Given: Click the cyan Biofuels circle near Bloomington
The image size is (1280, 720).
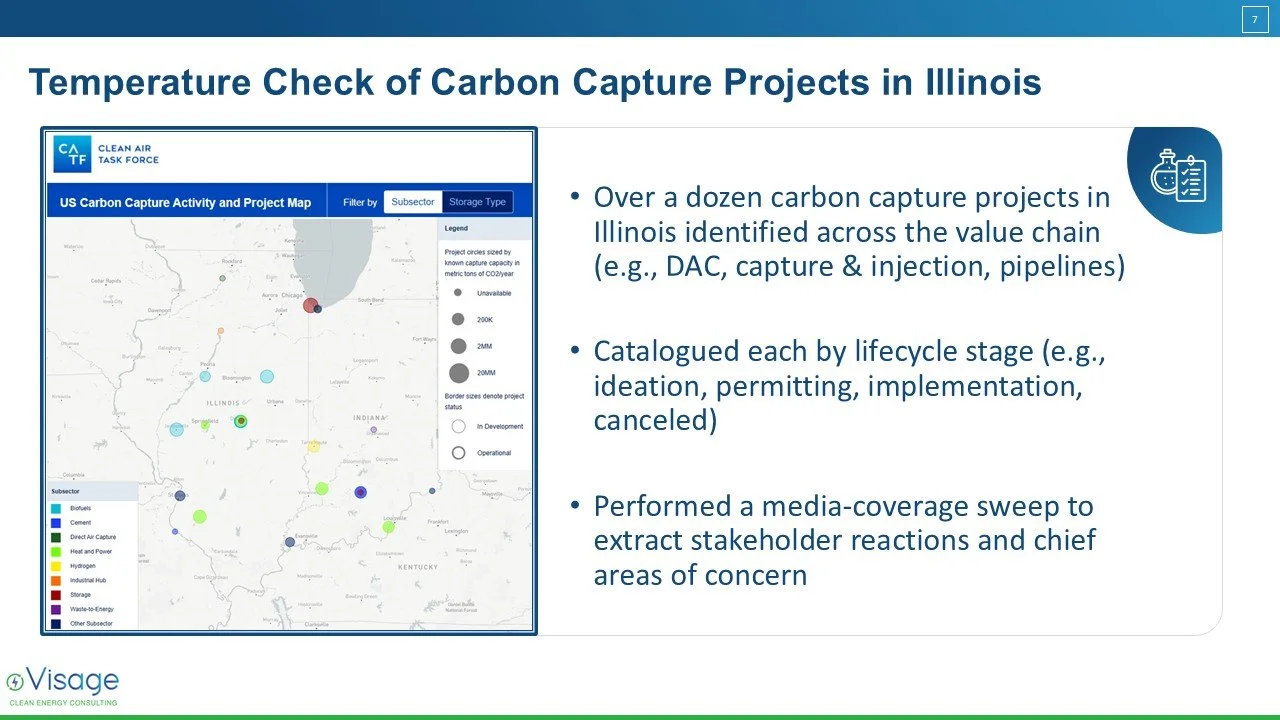Looking at the screenshot, I should click(x=267, y=377).
